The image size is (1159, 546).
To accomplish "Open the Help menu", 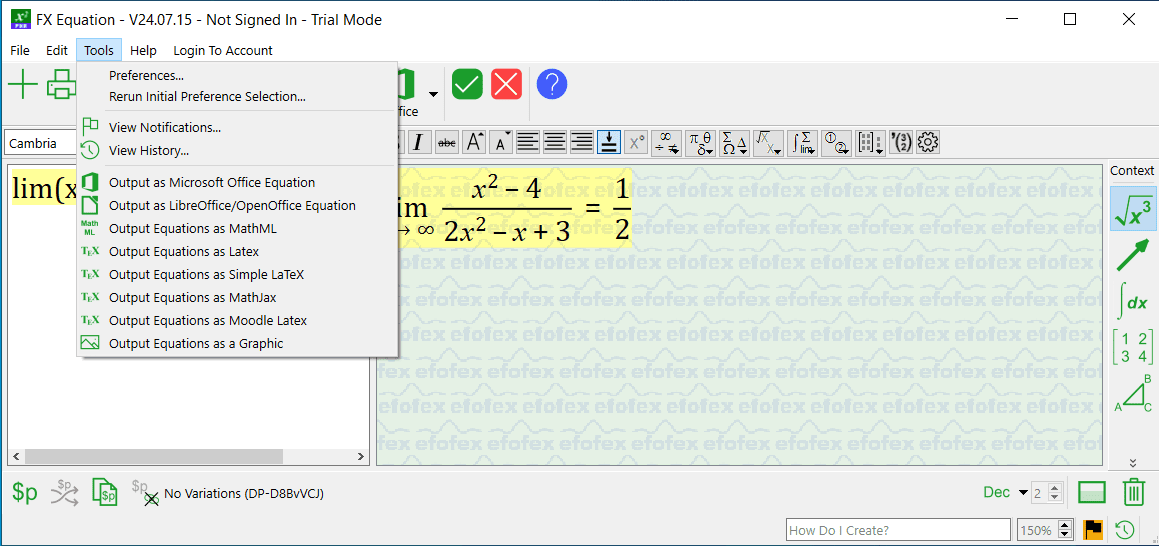I will 143,50.
